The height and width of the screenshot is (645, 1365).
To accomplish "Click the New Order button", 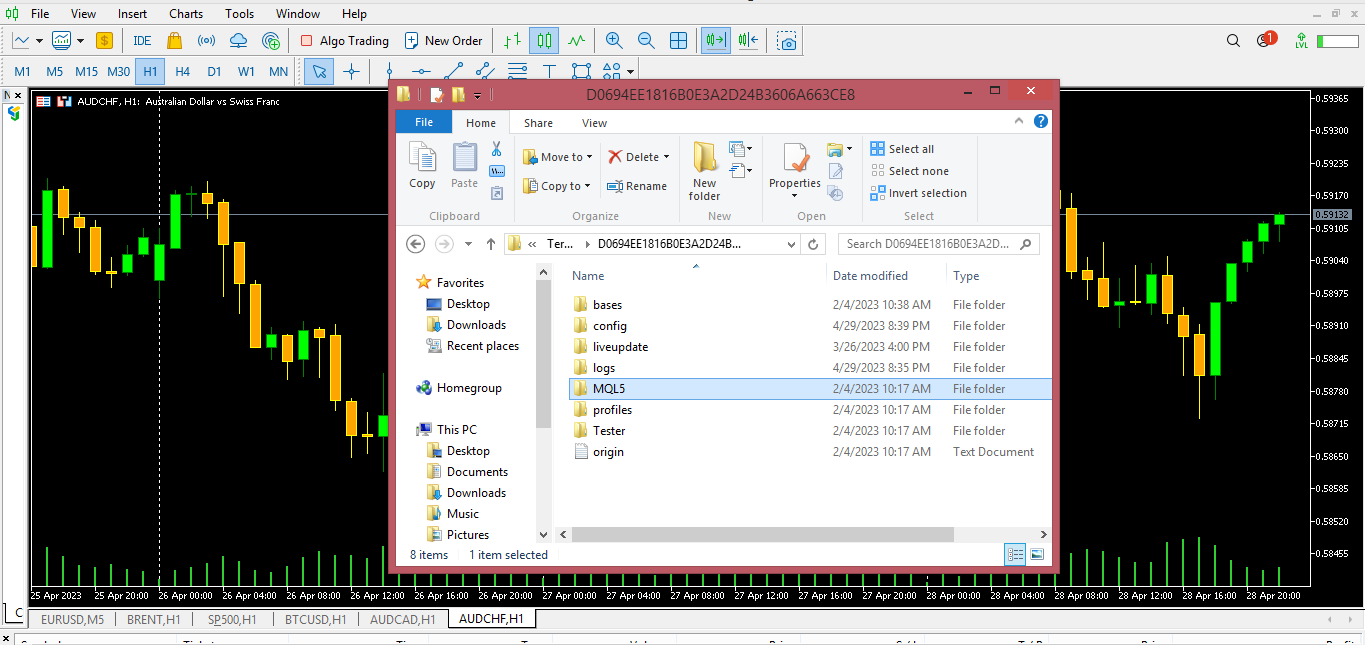I will pos(443,41).
